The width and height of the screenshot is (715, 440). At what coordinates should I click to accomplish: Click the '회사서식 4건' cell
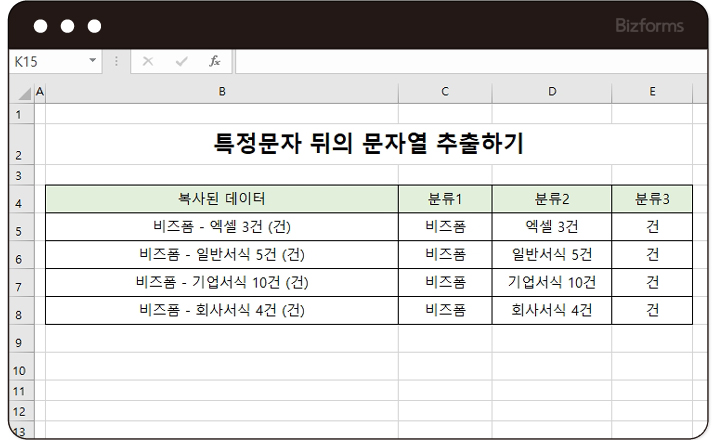(x=552, y=311)
